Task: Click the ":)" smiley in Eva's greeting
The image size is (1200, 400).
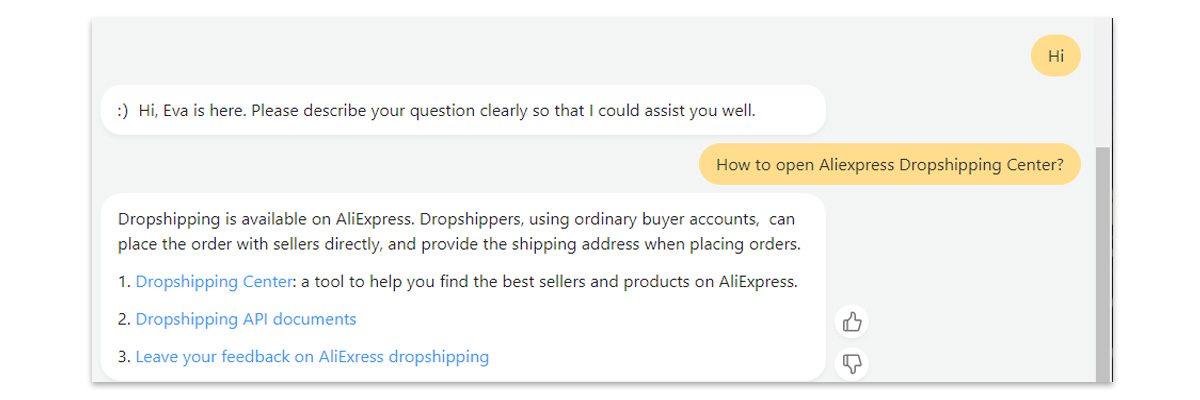Action: point(124,110)
